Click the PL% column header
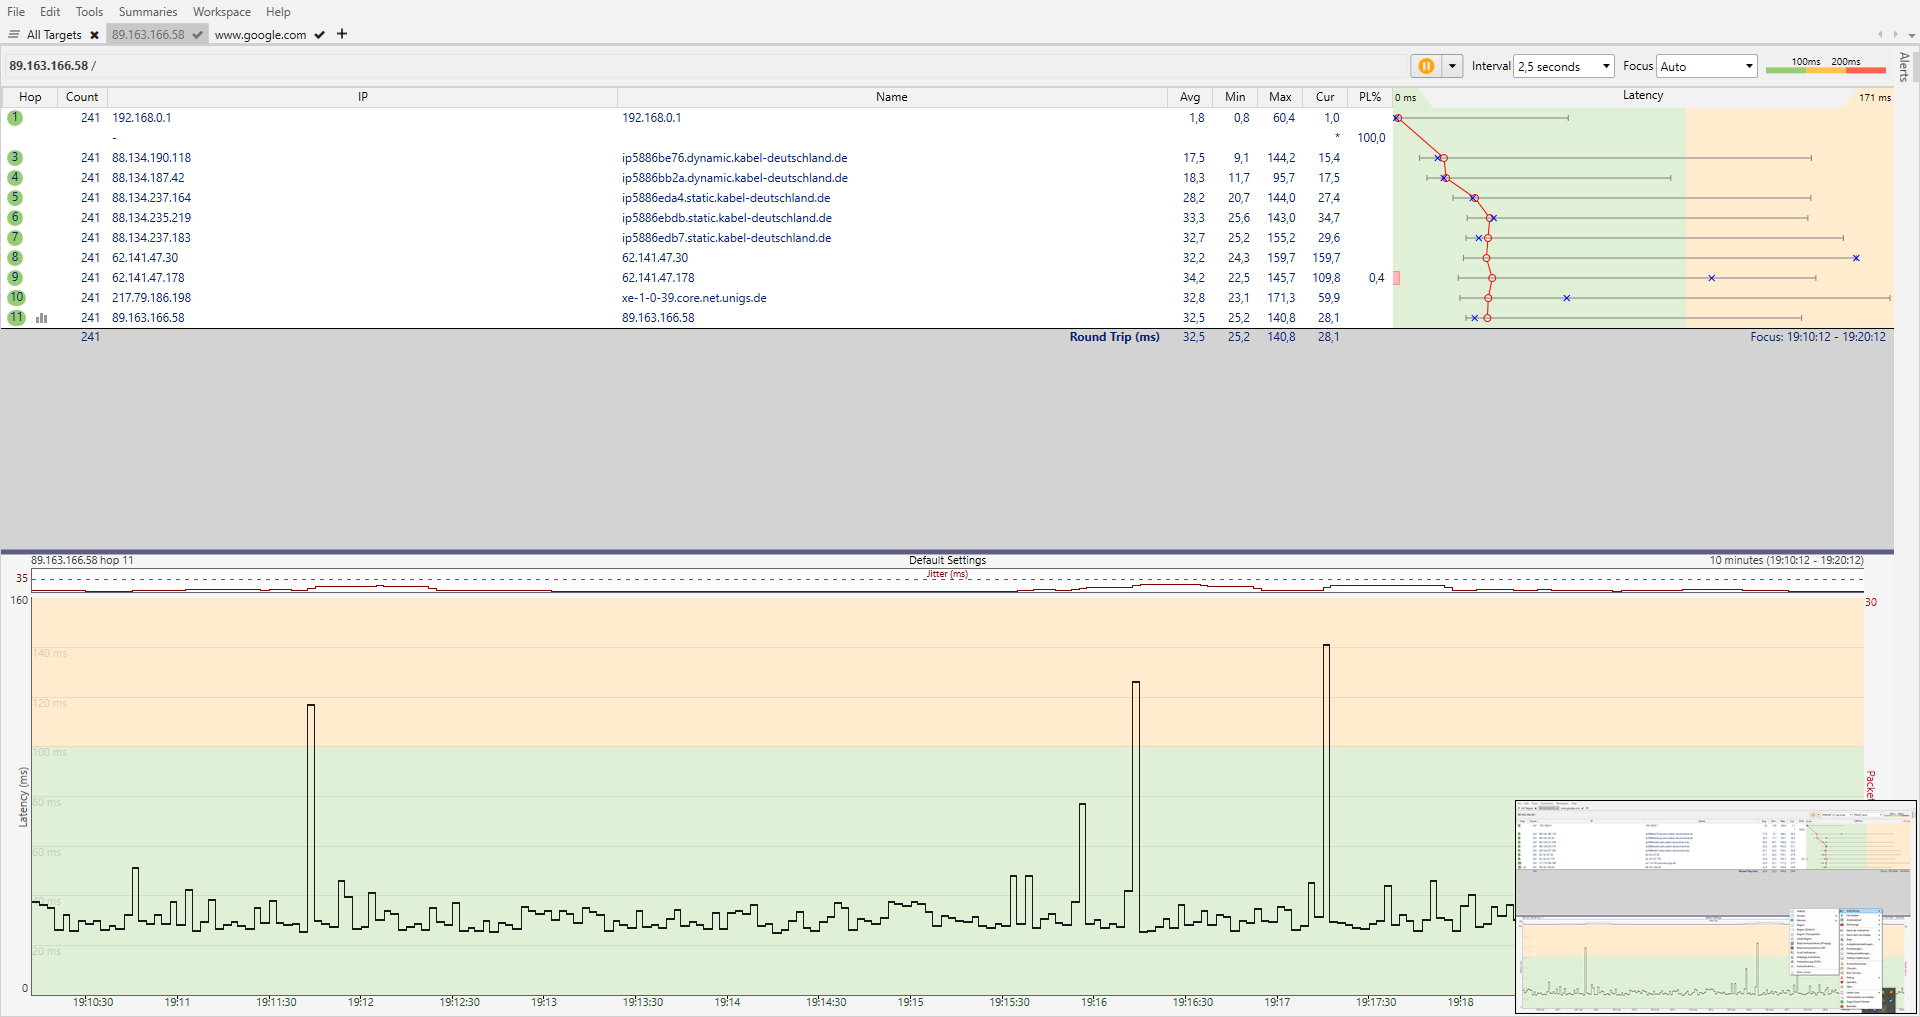 tap(1370, 97)
